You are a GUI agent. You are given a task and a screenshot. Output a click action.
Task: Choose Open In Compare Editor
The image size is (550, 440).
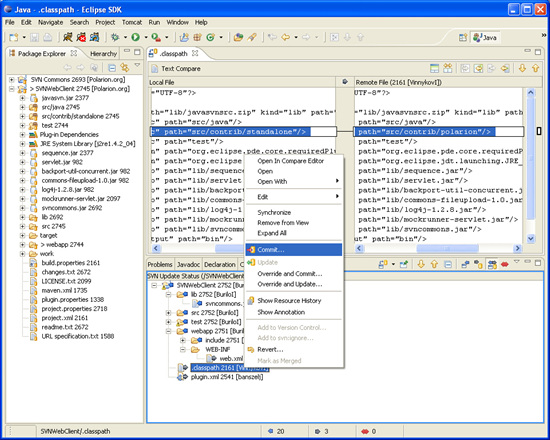point(294,161)
